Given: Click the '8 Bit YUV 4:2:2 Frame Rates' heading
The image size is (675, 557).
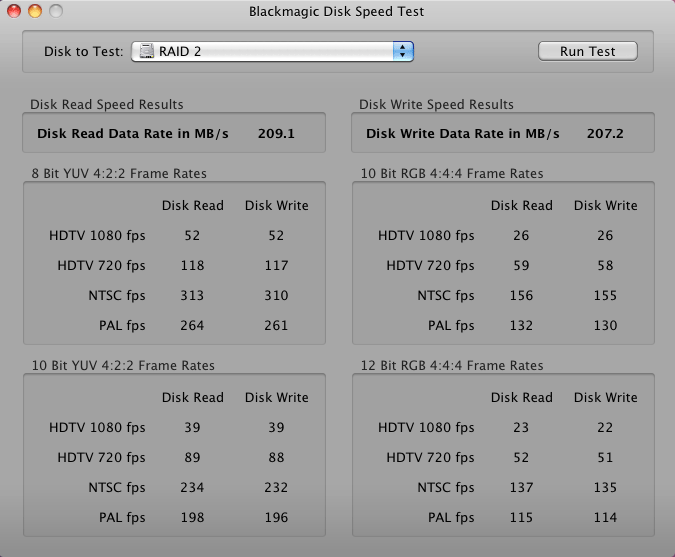Looking at the screenshot, I should (x=119, y=173).
